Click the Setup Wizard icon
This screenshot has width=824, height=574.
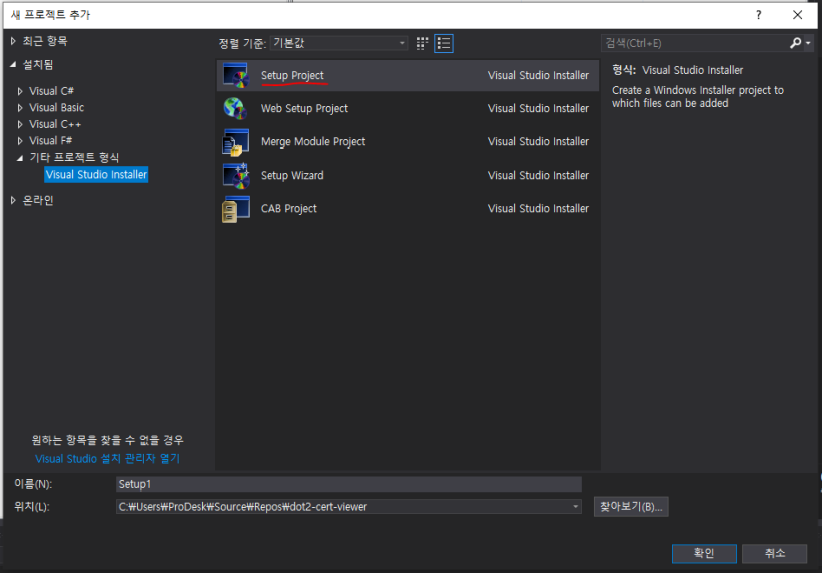tap(235, 176)
